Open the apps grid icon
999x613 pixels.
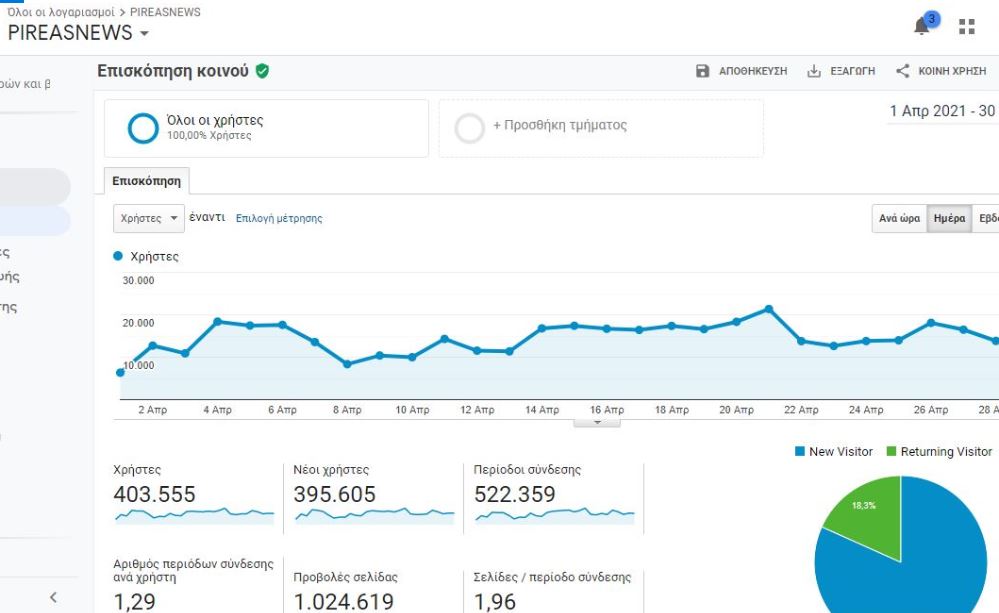point(966,27)
